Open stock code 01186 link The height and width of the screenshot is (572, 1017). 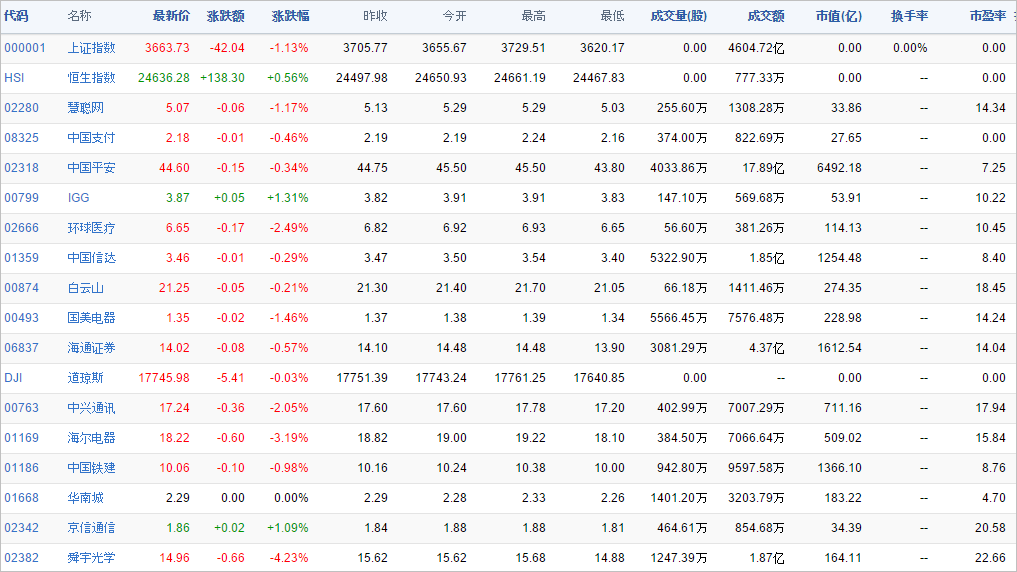pos(21,468)
